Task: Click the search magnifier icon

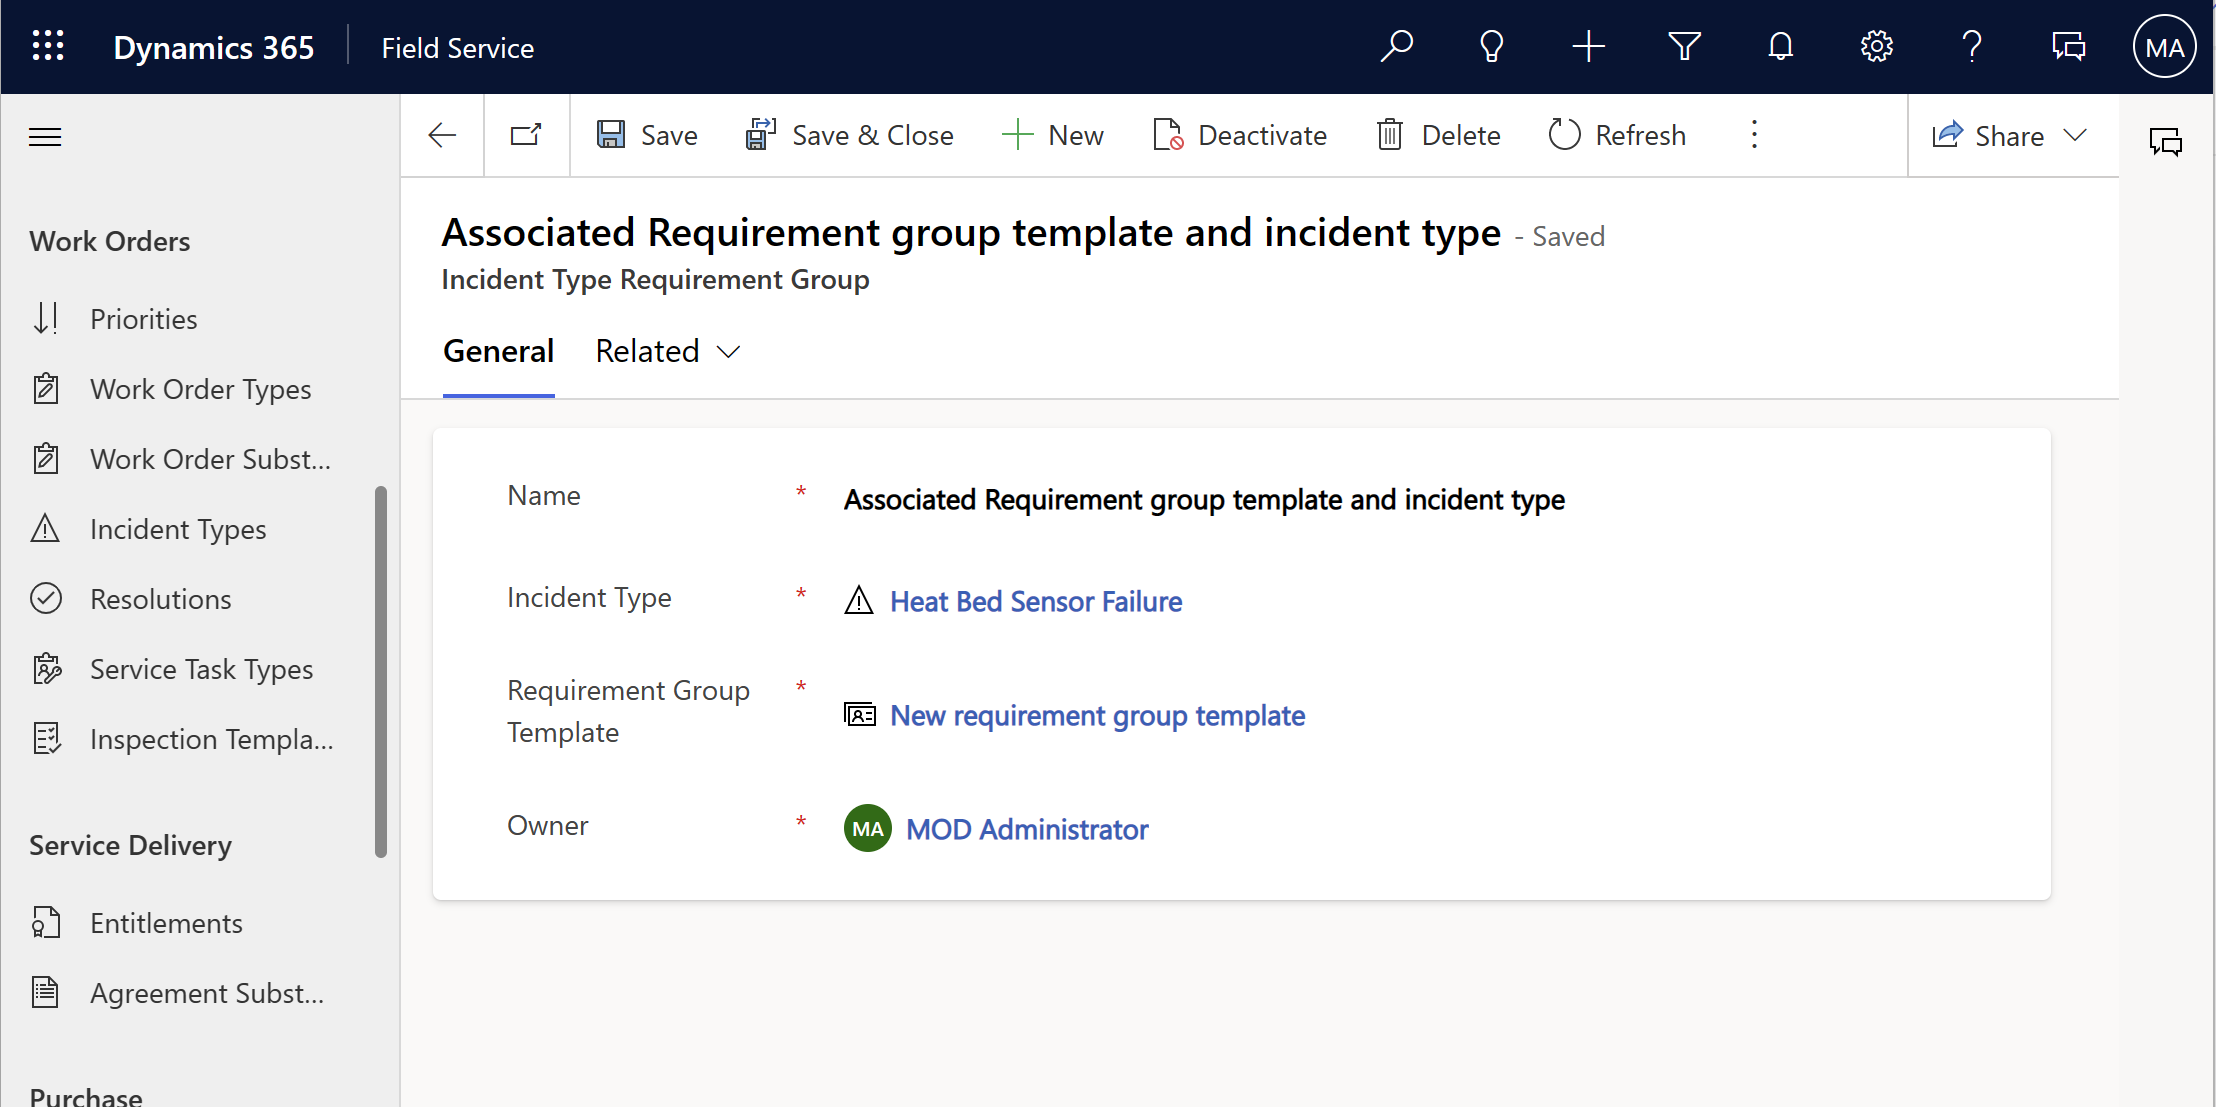Action: click(1398, 47)
